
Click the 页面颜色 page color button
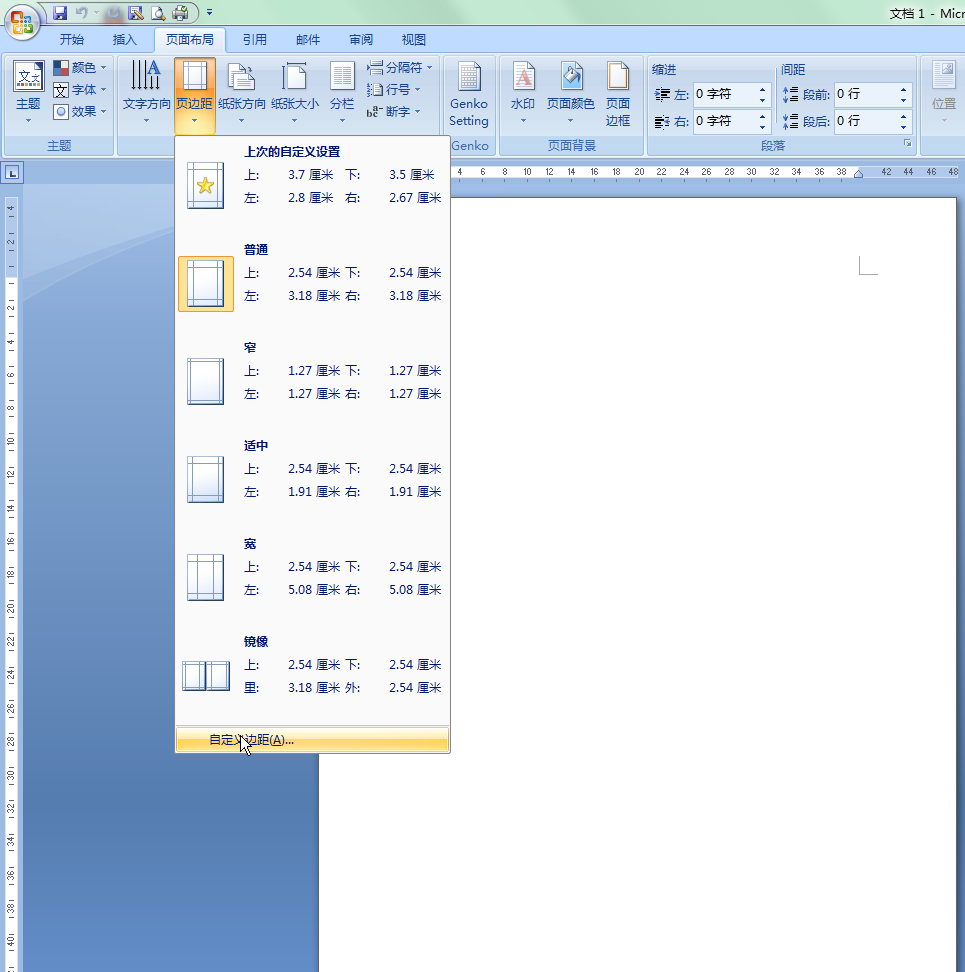click(570, 93)
